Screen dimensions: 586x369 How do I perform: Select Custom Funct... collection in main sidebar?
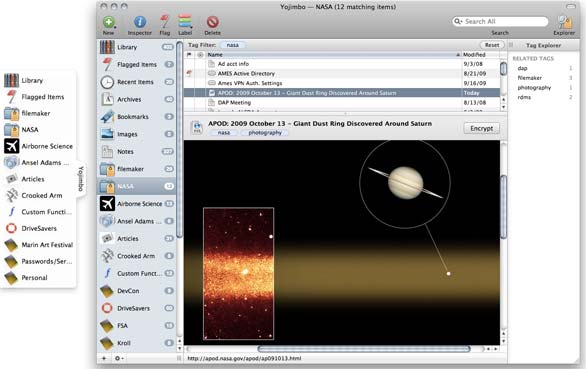pos(137,273)
